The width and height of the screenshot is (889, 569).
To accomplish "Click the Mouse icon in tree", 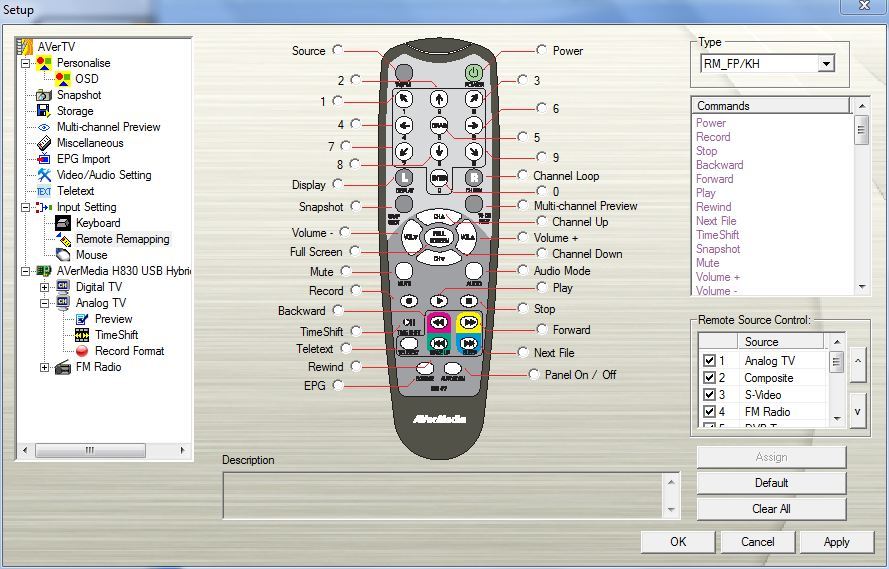I will click(x=63, y=254).
